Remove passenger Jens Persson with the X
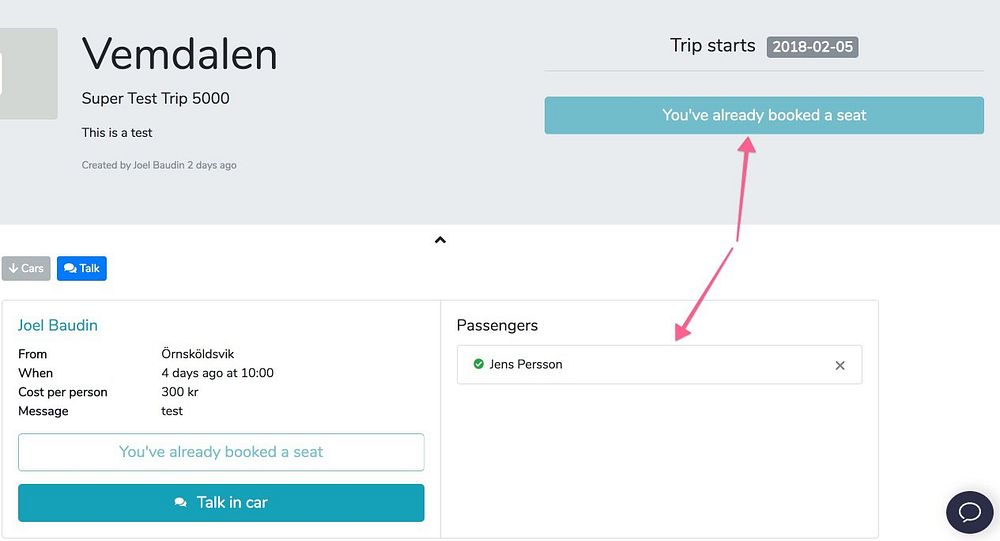Screen dimensions: 1000x541 [840, 365]
